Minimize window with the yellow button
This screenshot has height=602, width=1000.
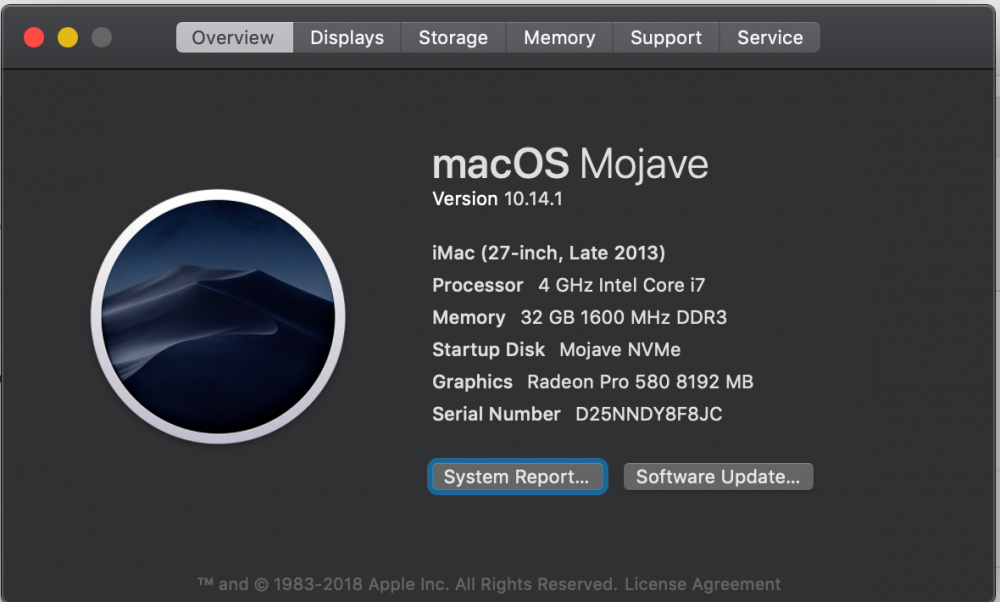(68, 38)
